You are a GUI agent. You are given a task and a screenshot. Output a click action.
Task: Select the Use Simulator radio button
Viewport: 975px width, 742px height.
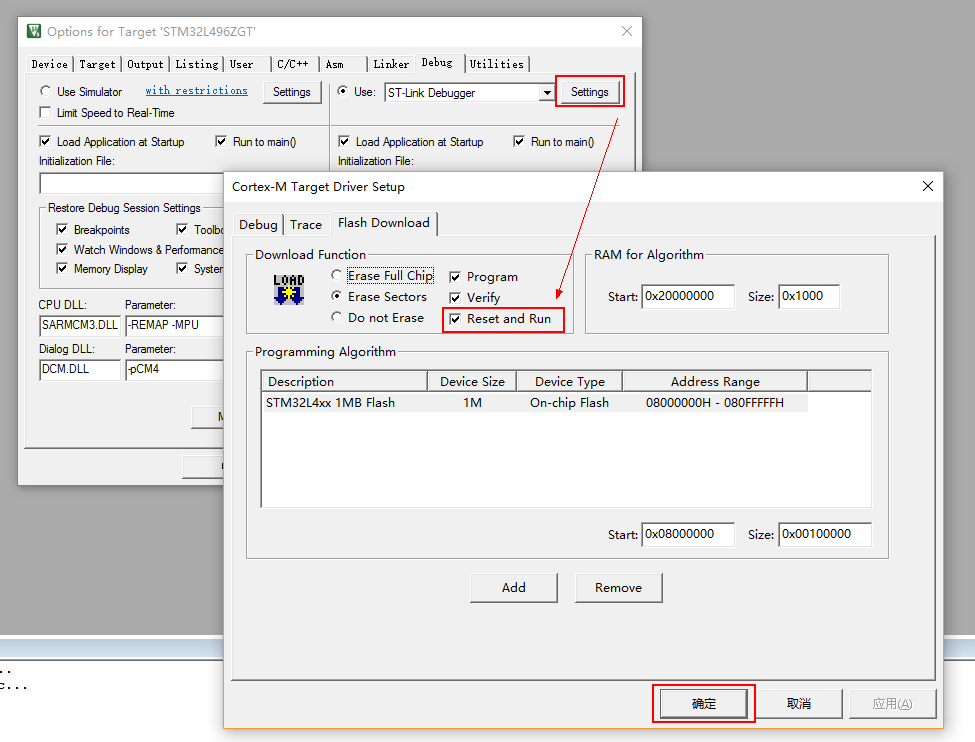click(x=45, y=90)
